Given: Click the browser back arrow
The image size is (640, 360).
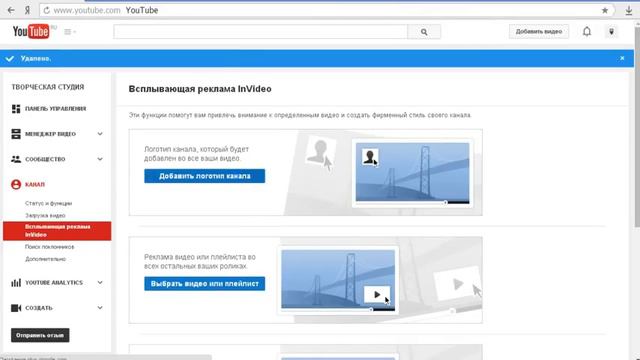Looking at the screenshot, I should (x=11, y=10).
